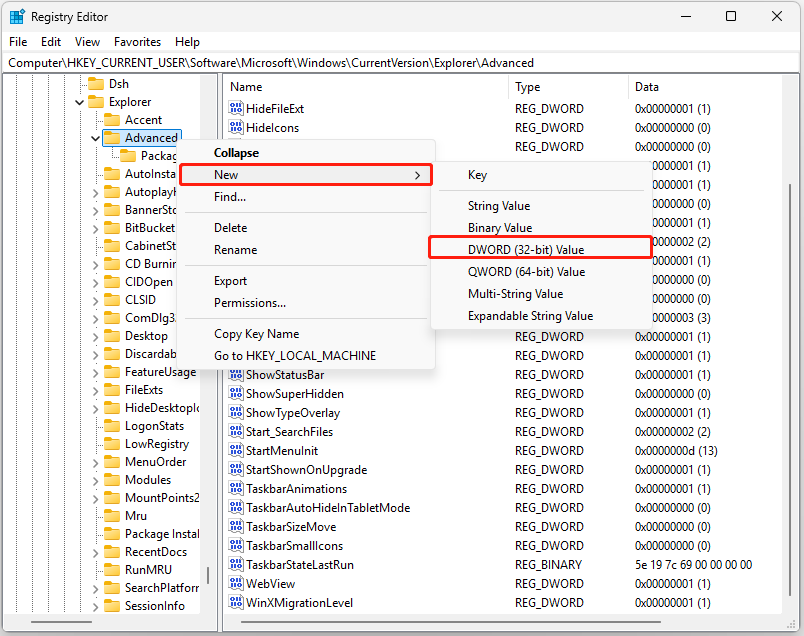Screen dimensions: 804x636
Task: Expand the CLSID key
Action: click(x=95, y=301)
